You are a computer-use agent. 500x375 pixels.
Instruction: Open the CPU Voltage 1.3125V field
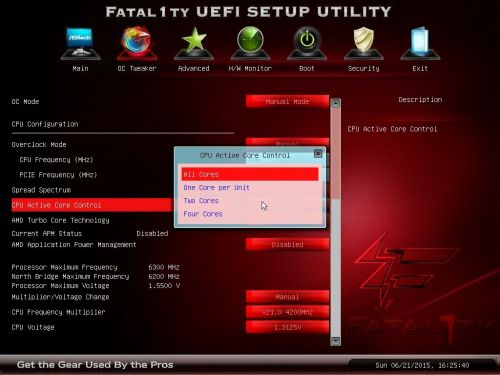point(287,327)
